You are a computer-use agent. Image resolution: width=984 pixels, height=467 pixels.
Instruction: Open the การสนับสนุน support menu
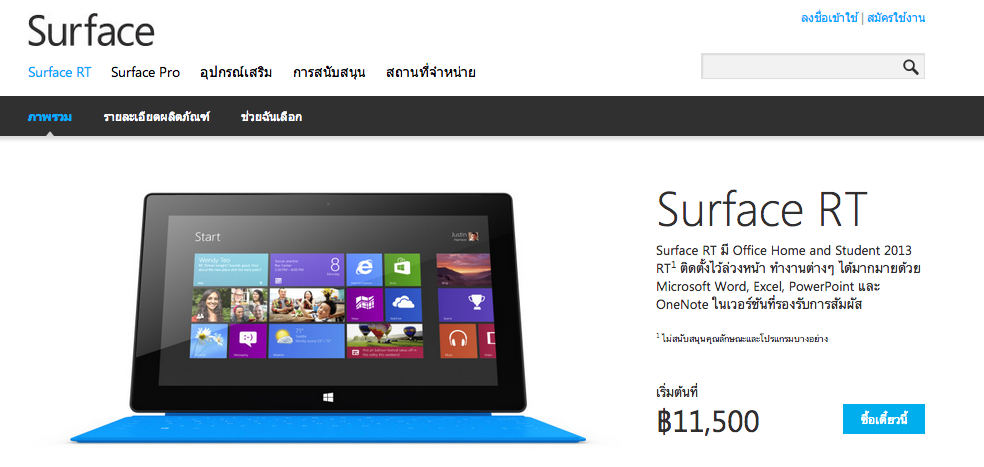click(329, 72)
